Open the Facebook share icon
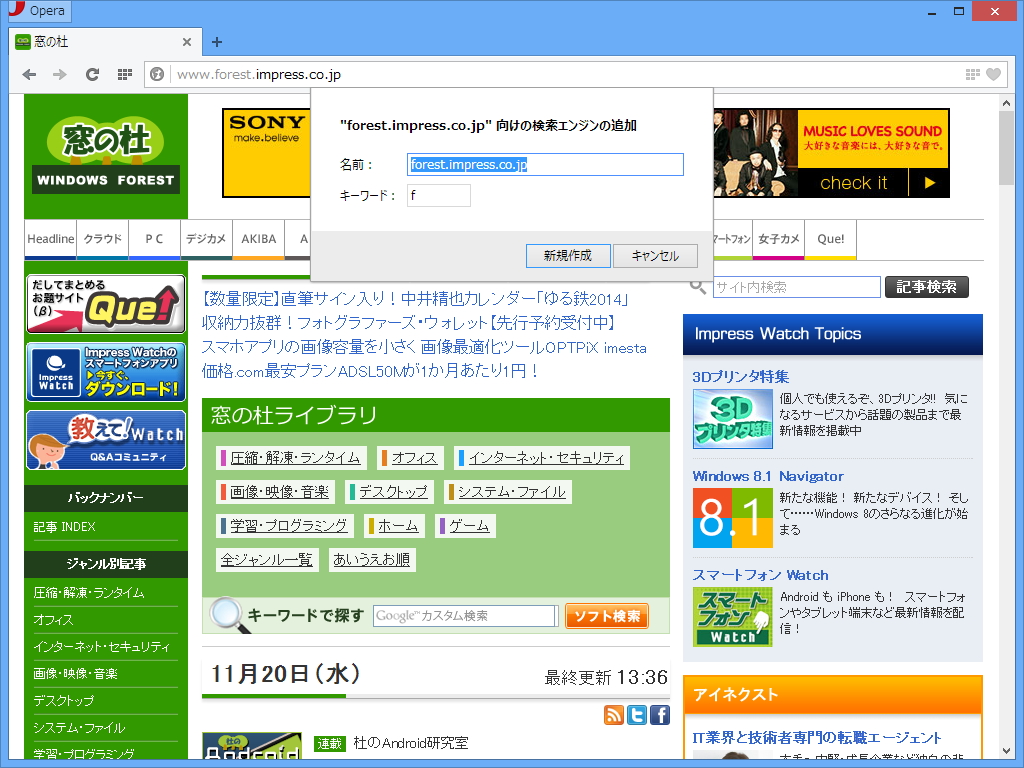 tap(660, 715)
